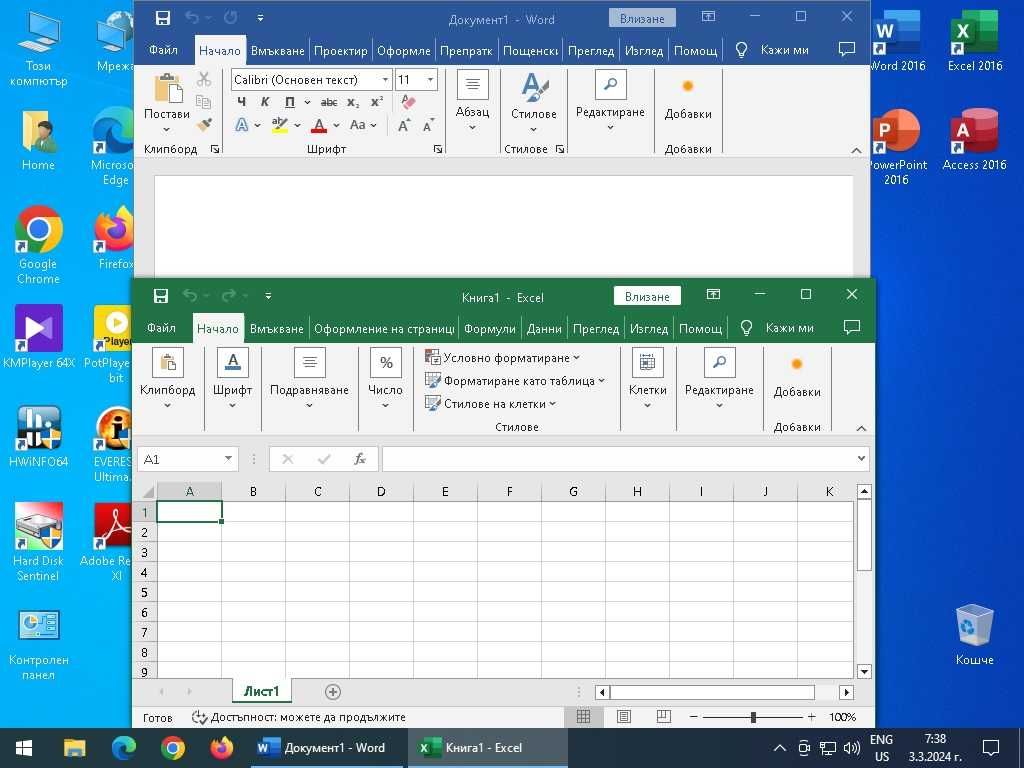Toggle superscript formatting in Word
Screen dimensions: 1024x768
[377, 102]
